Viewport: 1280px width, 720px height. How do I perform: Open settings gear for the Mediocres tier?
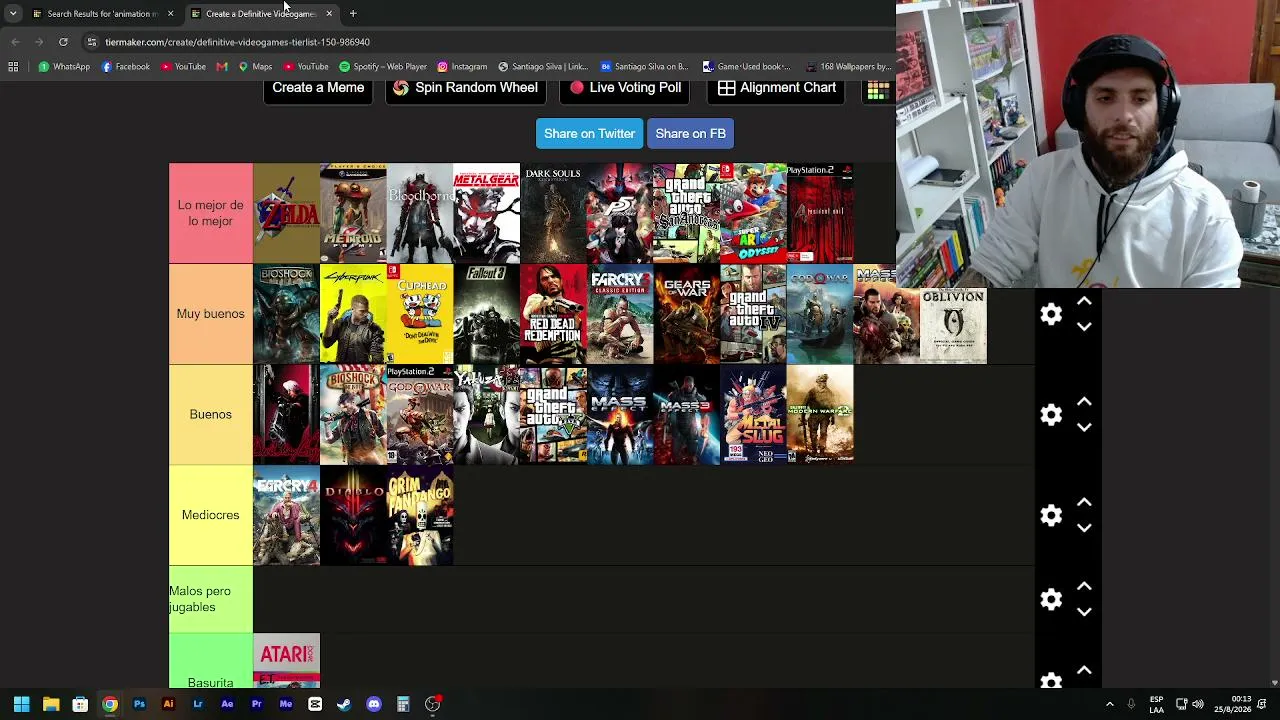[x=1050, y=515]
